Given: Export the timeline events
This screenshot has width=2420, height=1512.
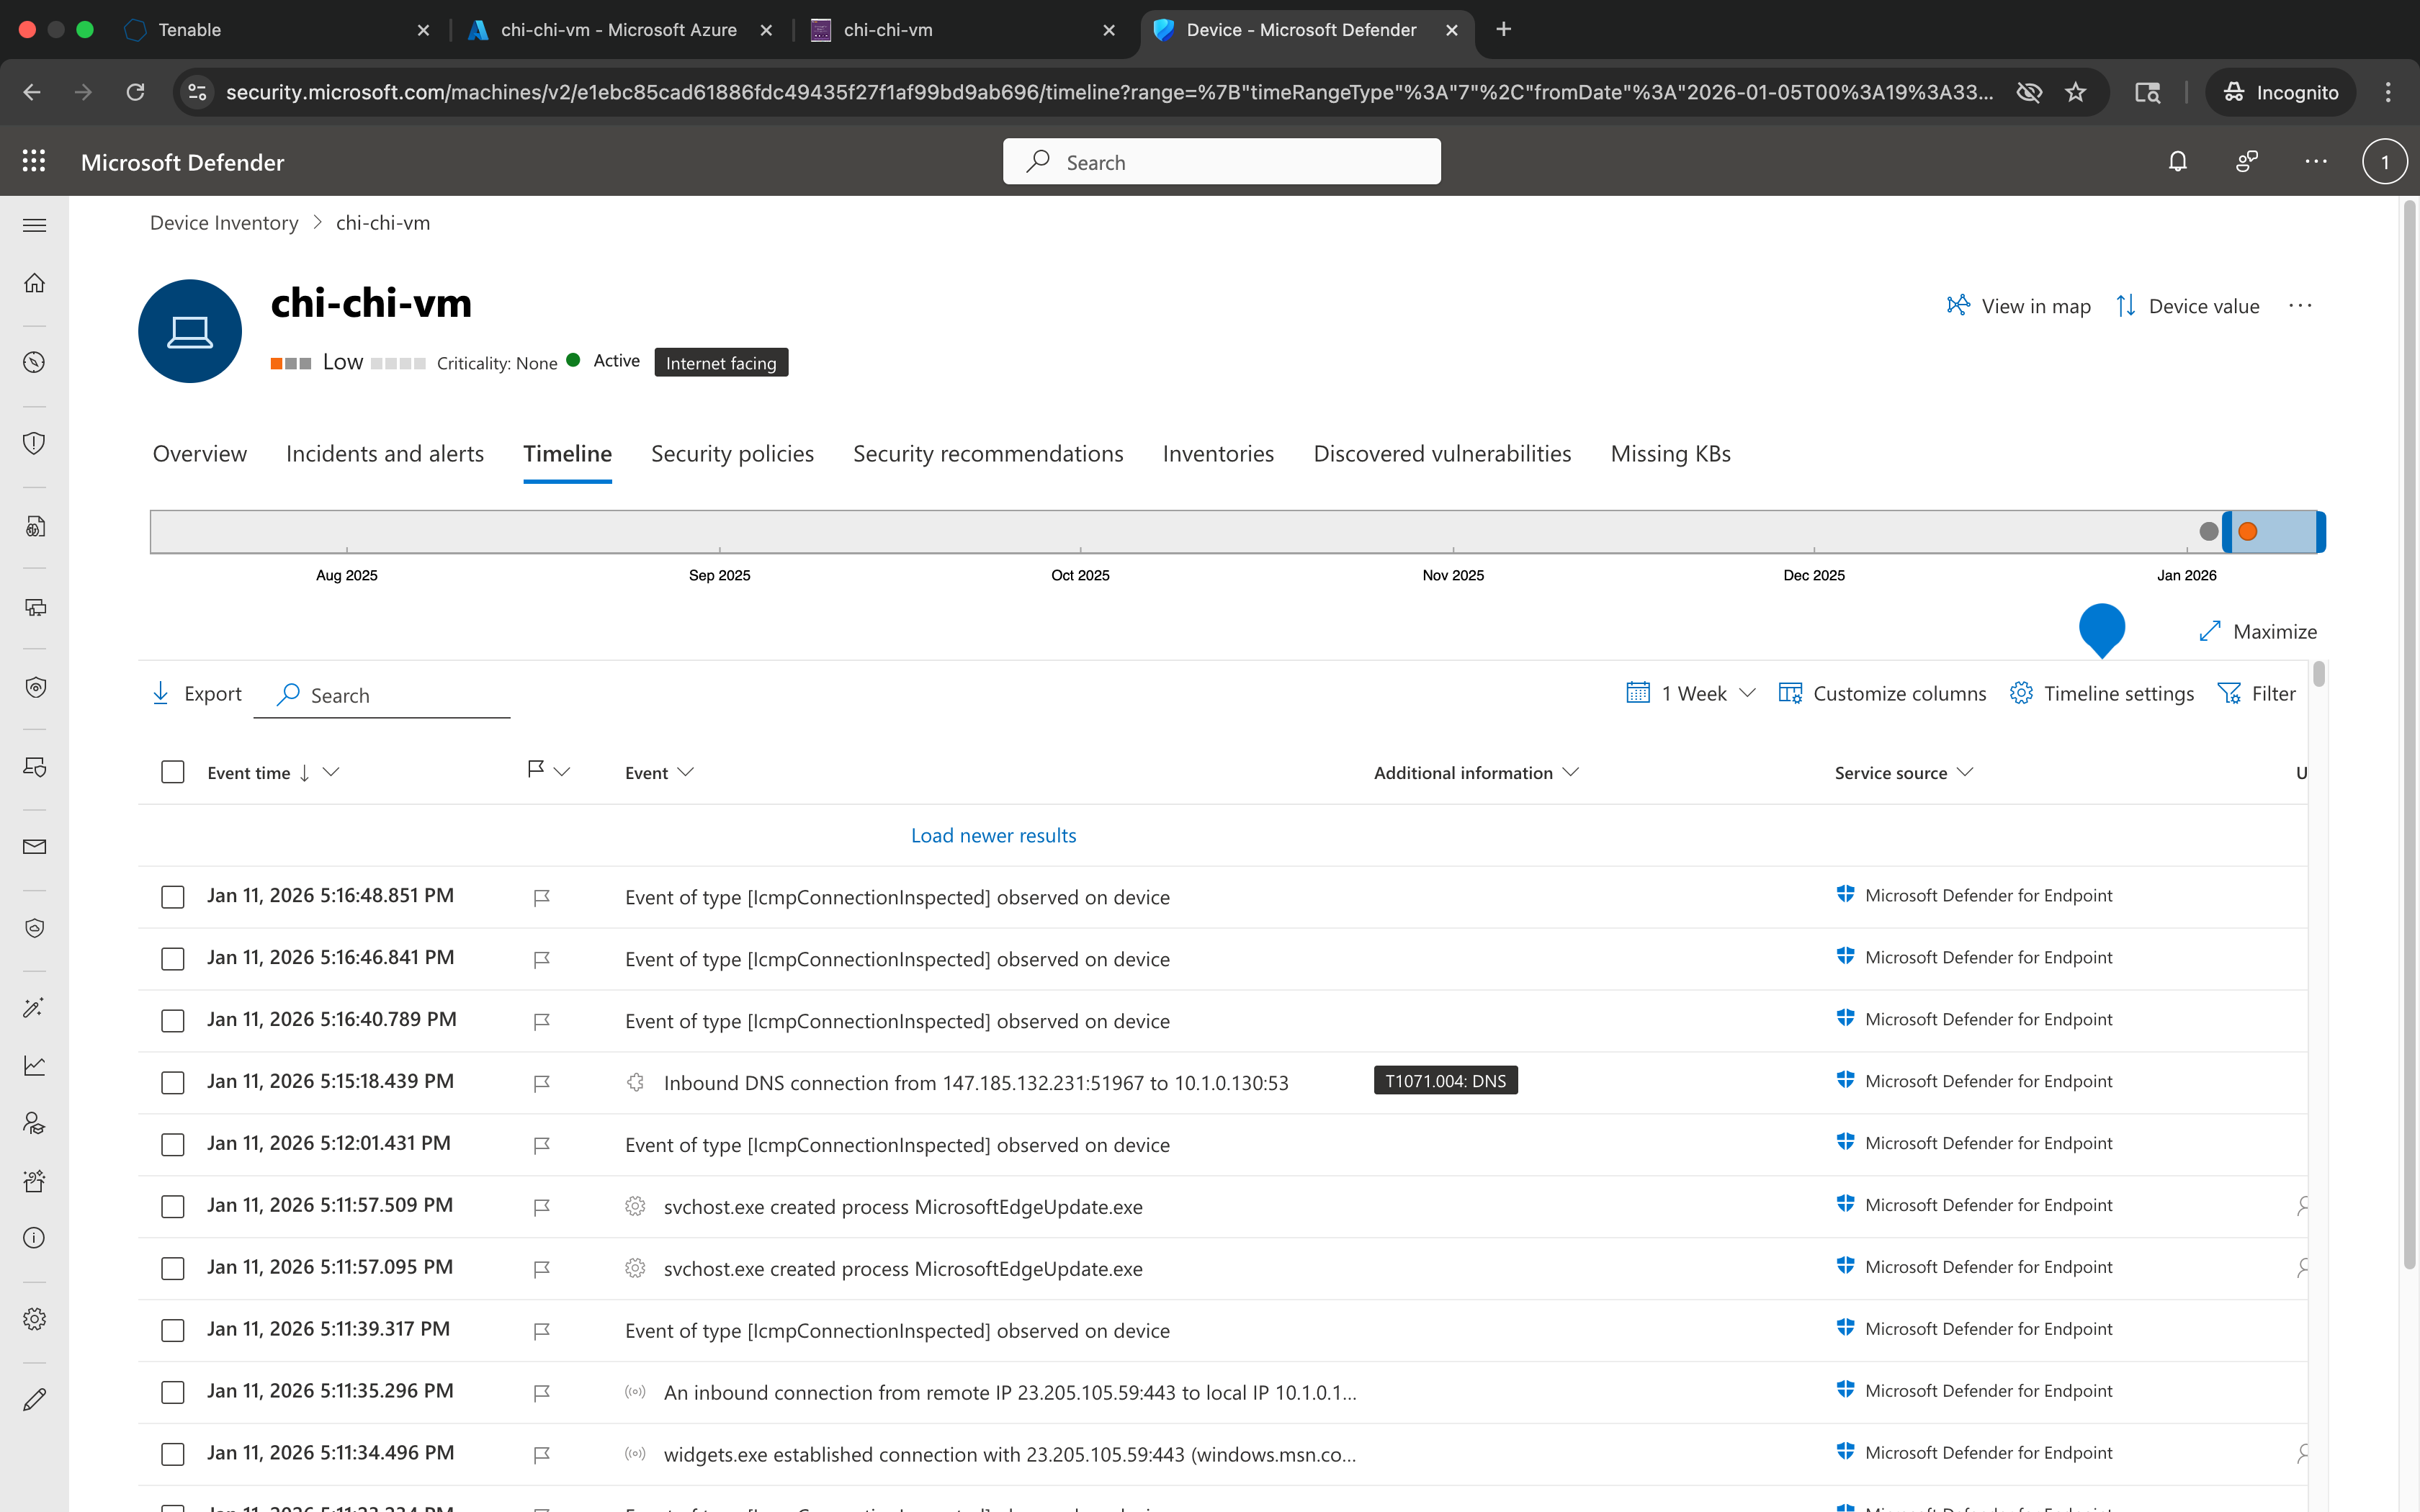Looking at the screenshot, I should (197, 693).
